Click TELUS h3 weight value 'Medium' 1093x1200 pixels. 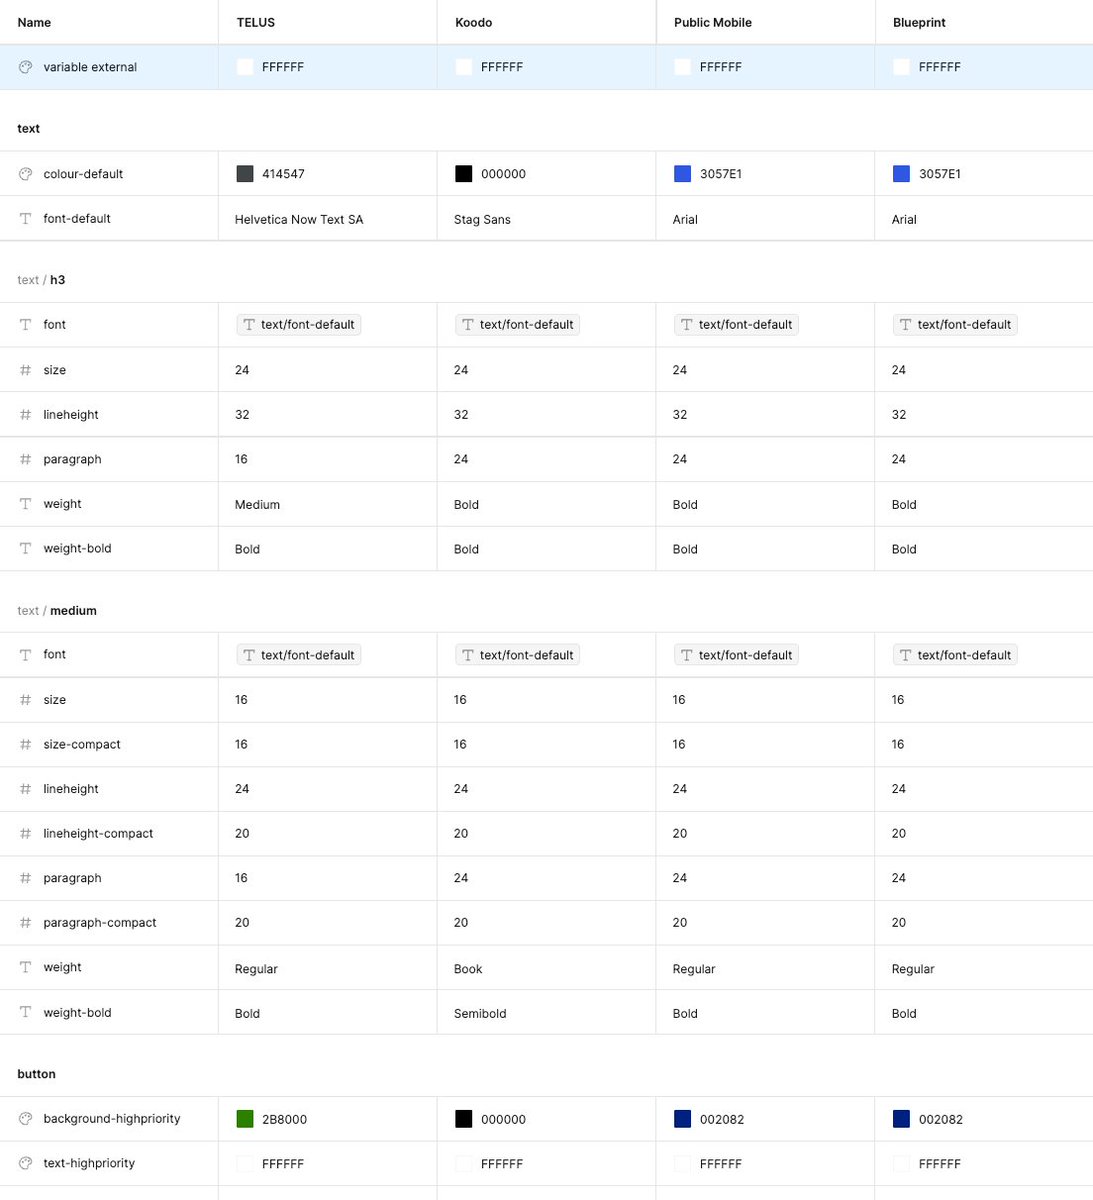tap(257, 505)
